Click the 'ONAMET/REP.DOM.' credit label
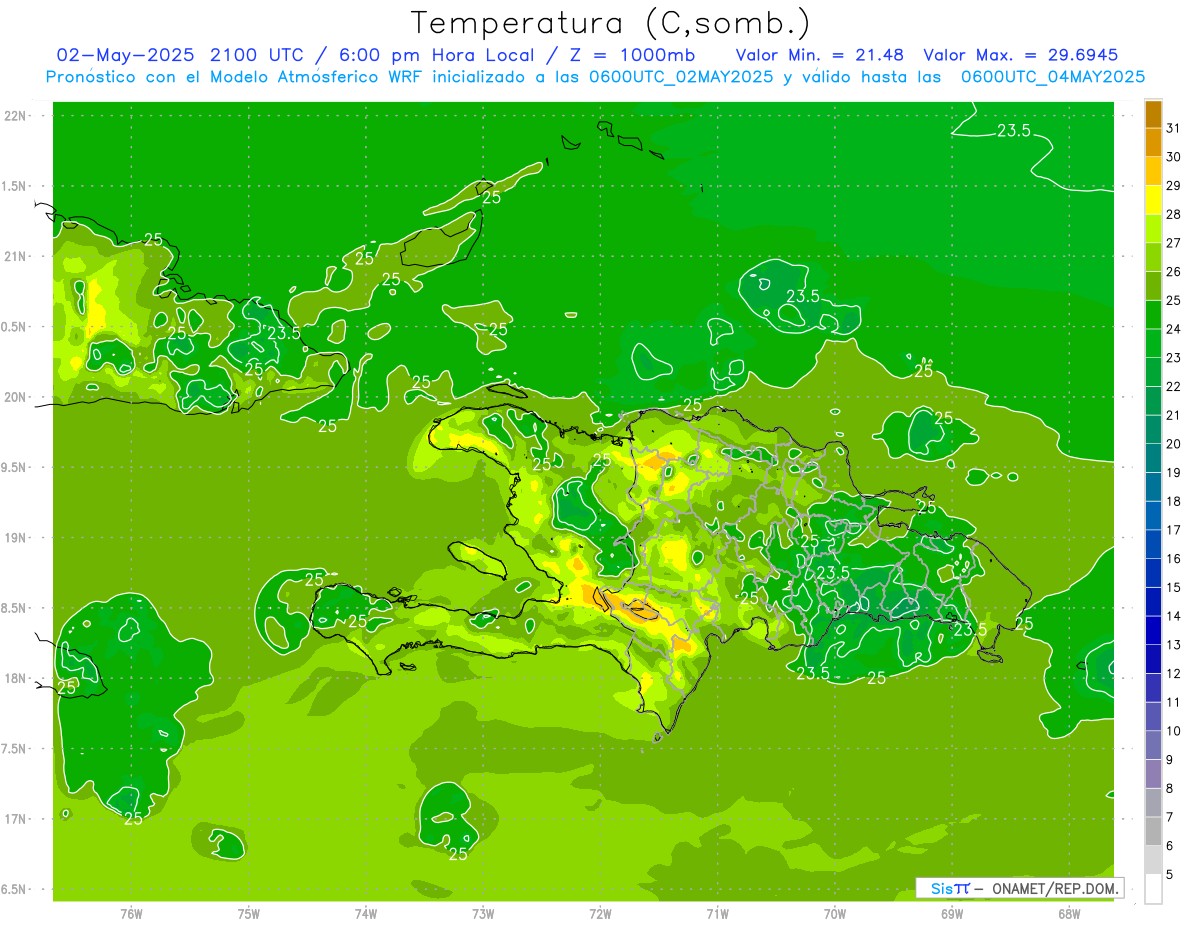 (x=1057, y=888)
